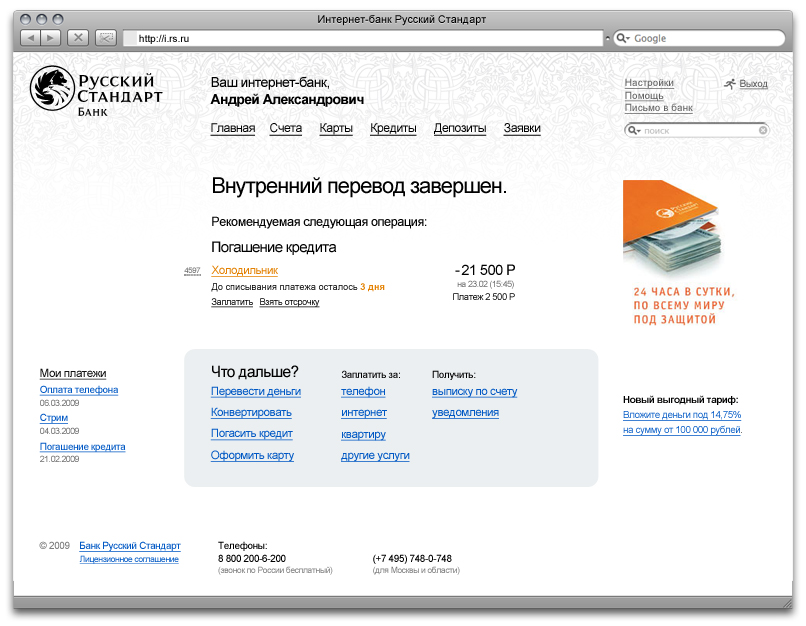Click the orange card protection banner
The height and width of the screenshot is (626, 806).
(676, 253)
